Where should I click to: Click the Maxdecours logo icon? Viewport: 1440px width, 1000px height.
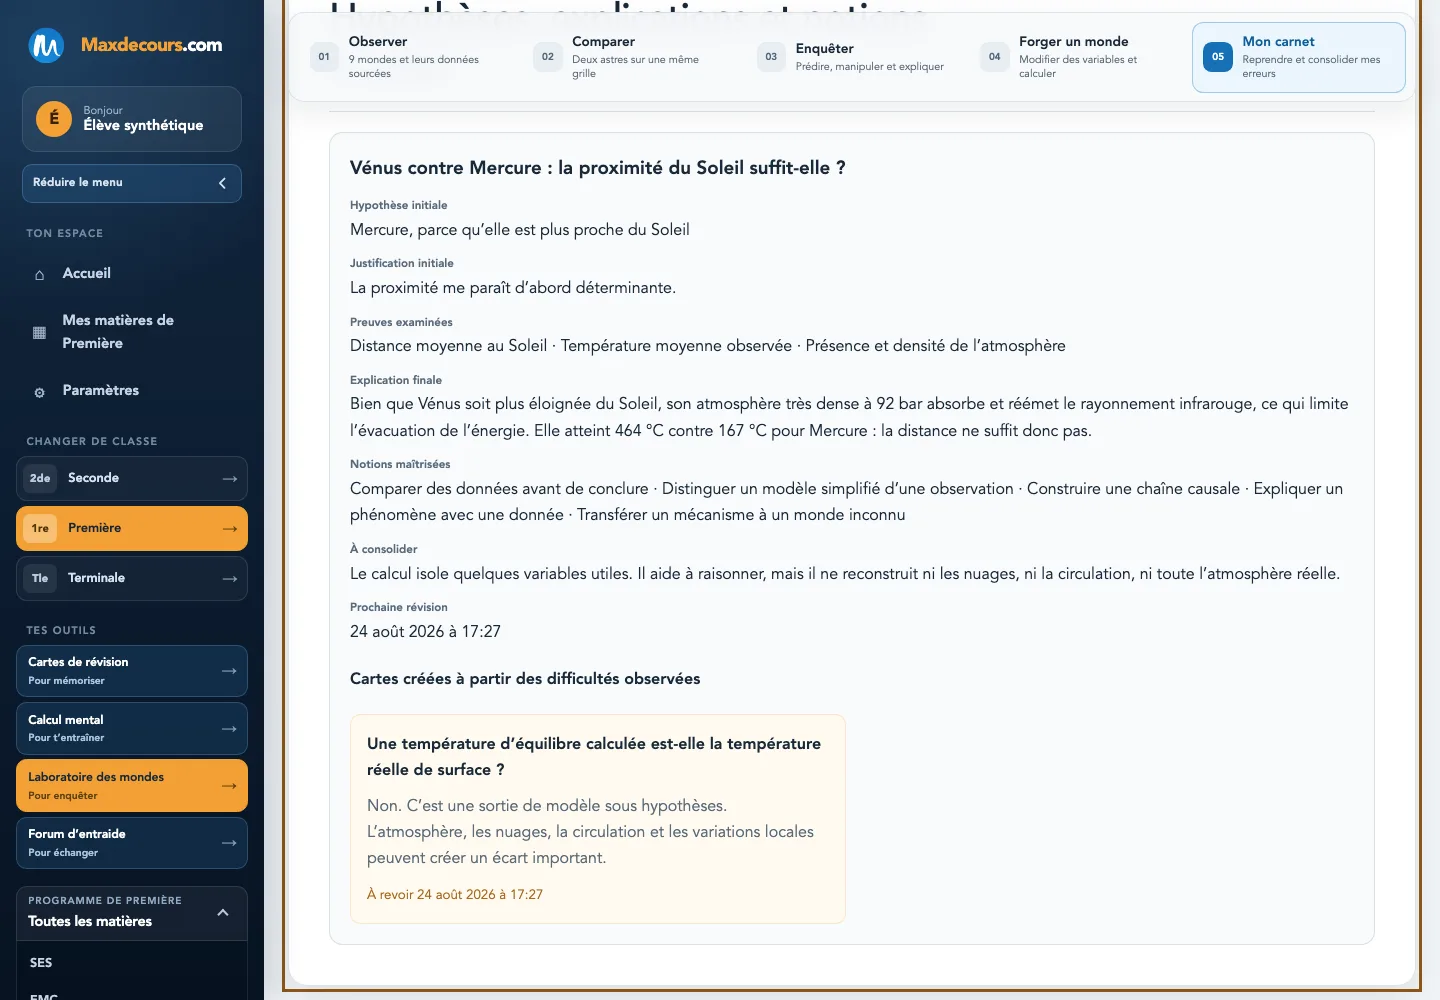pos(46,45)
